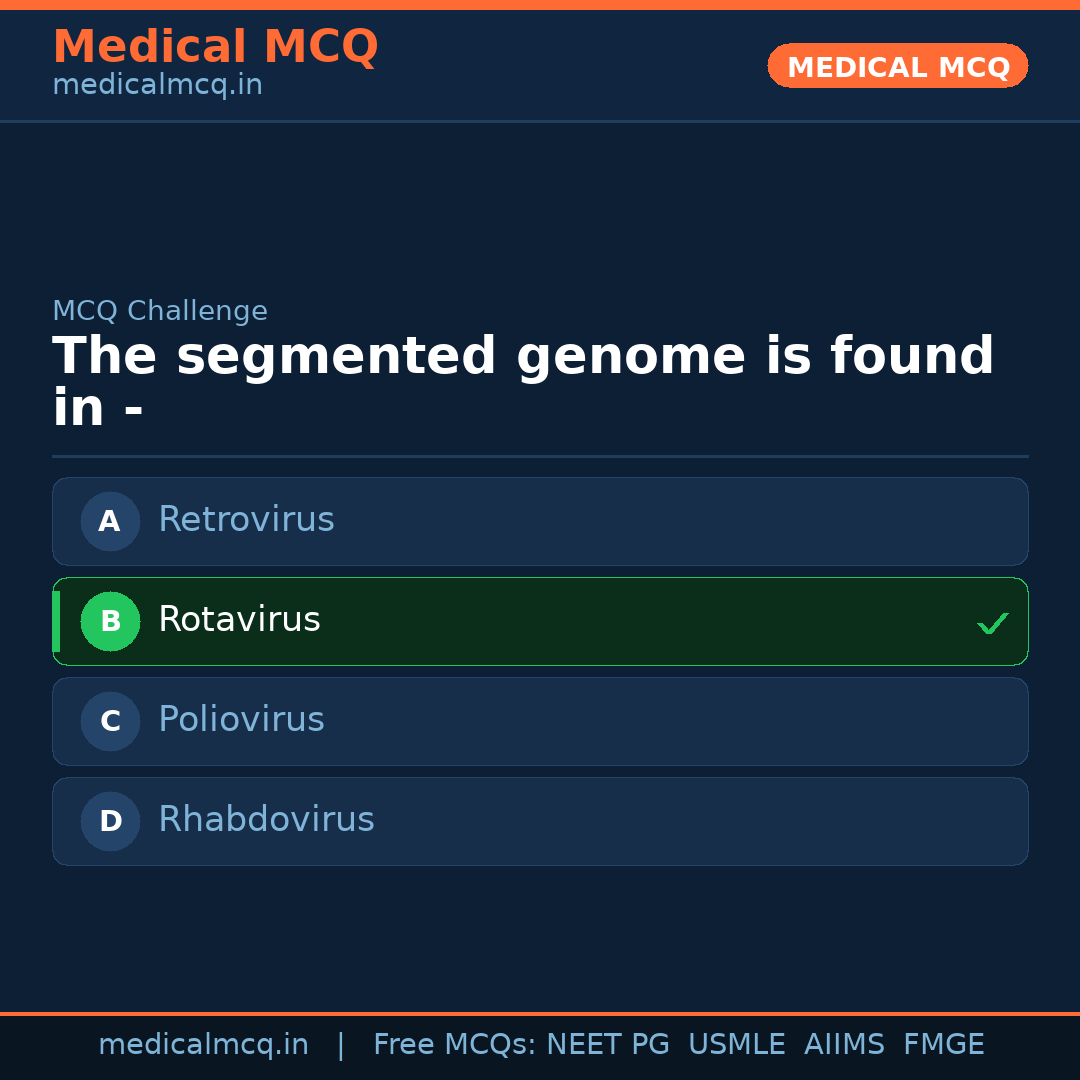The image size is (1080, 1080).
Task: Click the green checkmark icon
Action: pyautogui.click(x=992, y=624)
